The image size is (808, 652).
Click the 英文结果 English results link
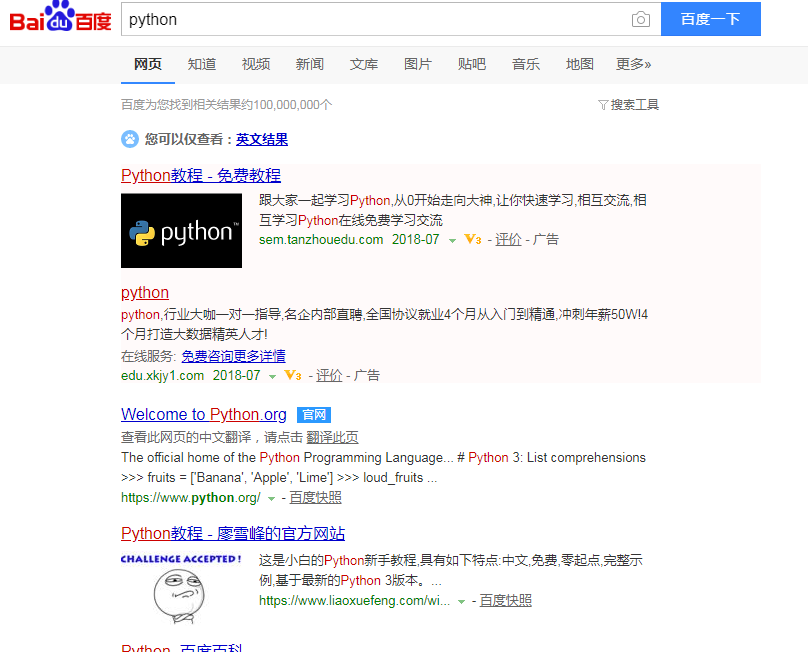coord(262,140)
